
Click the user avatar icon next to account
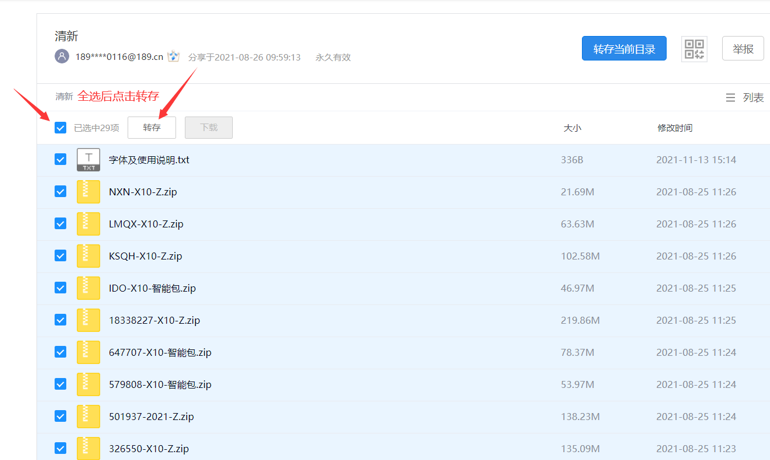62,57
